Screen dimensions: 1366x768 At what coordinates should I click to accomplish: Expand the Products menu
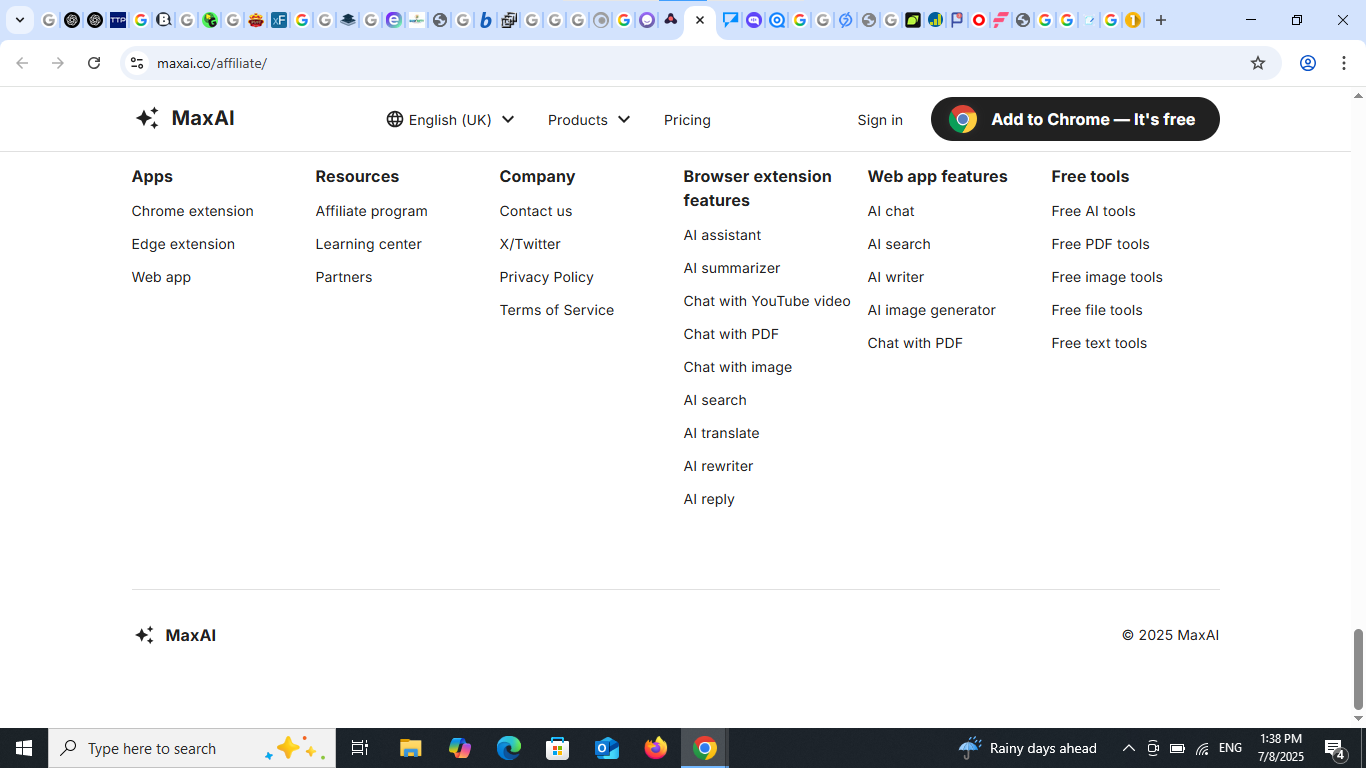pos(589,120)
